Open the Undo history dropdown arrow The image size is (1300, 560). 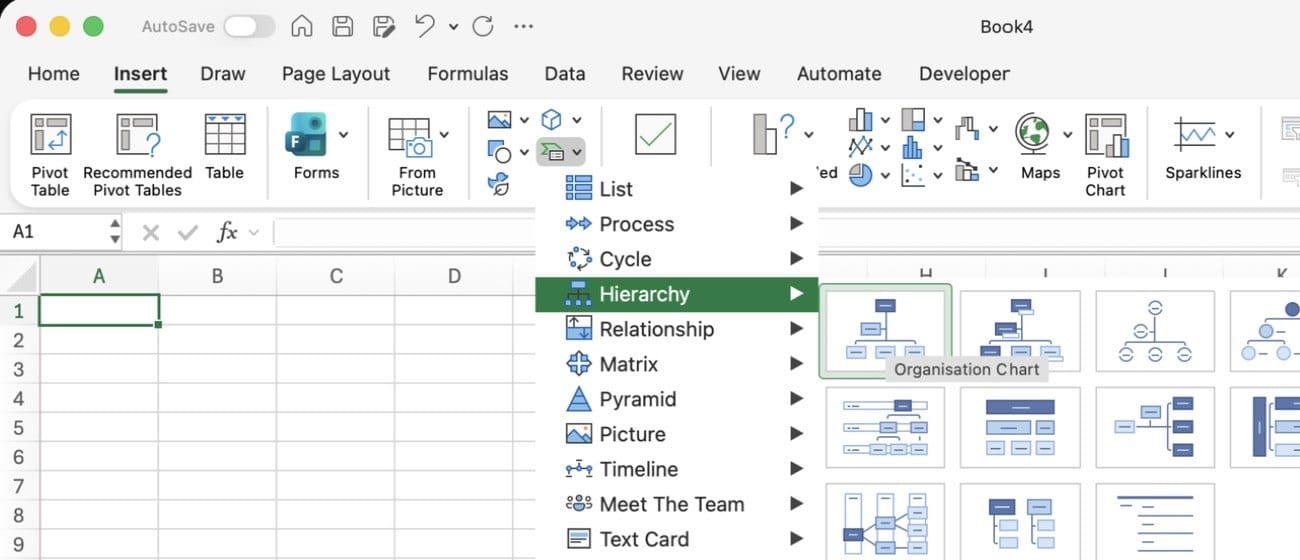tap(453, 27)
